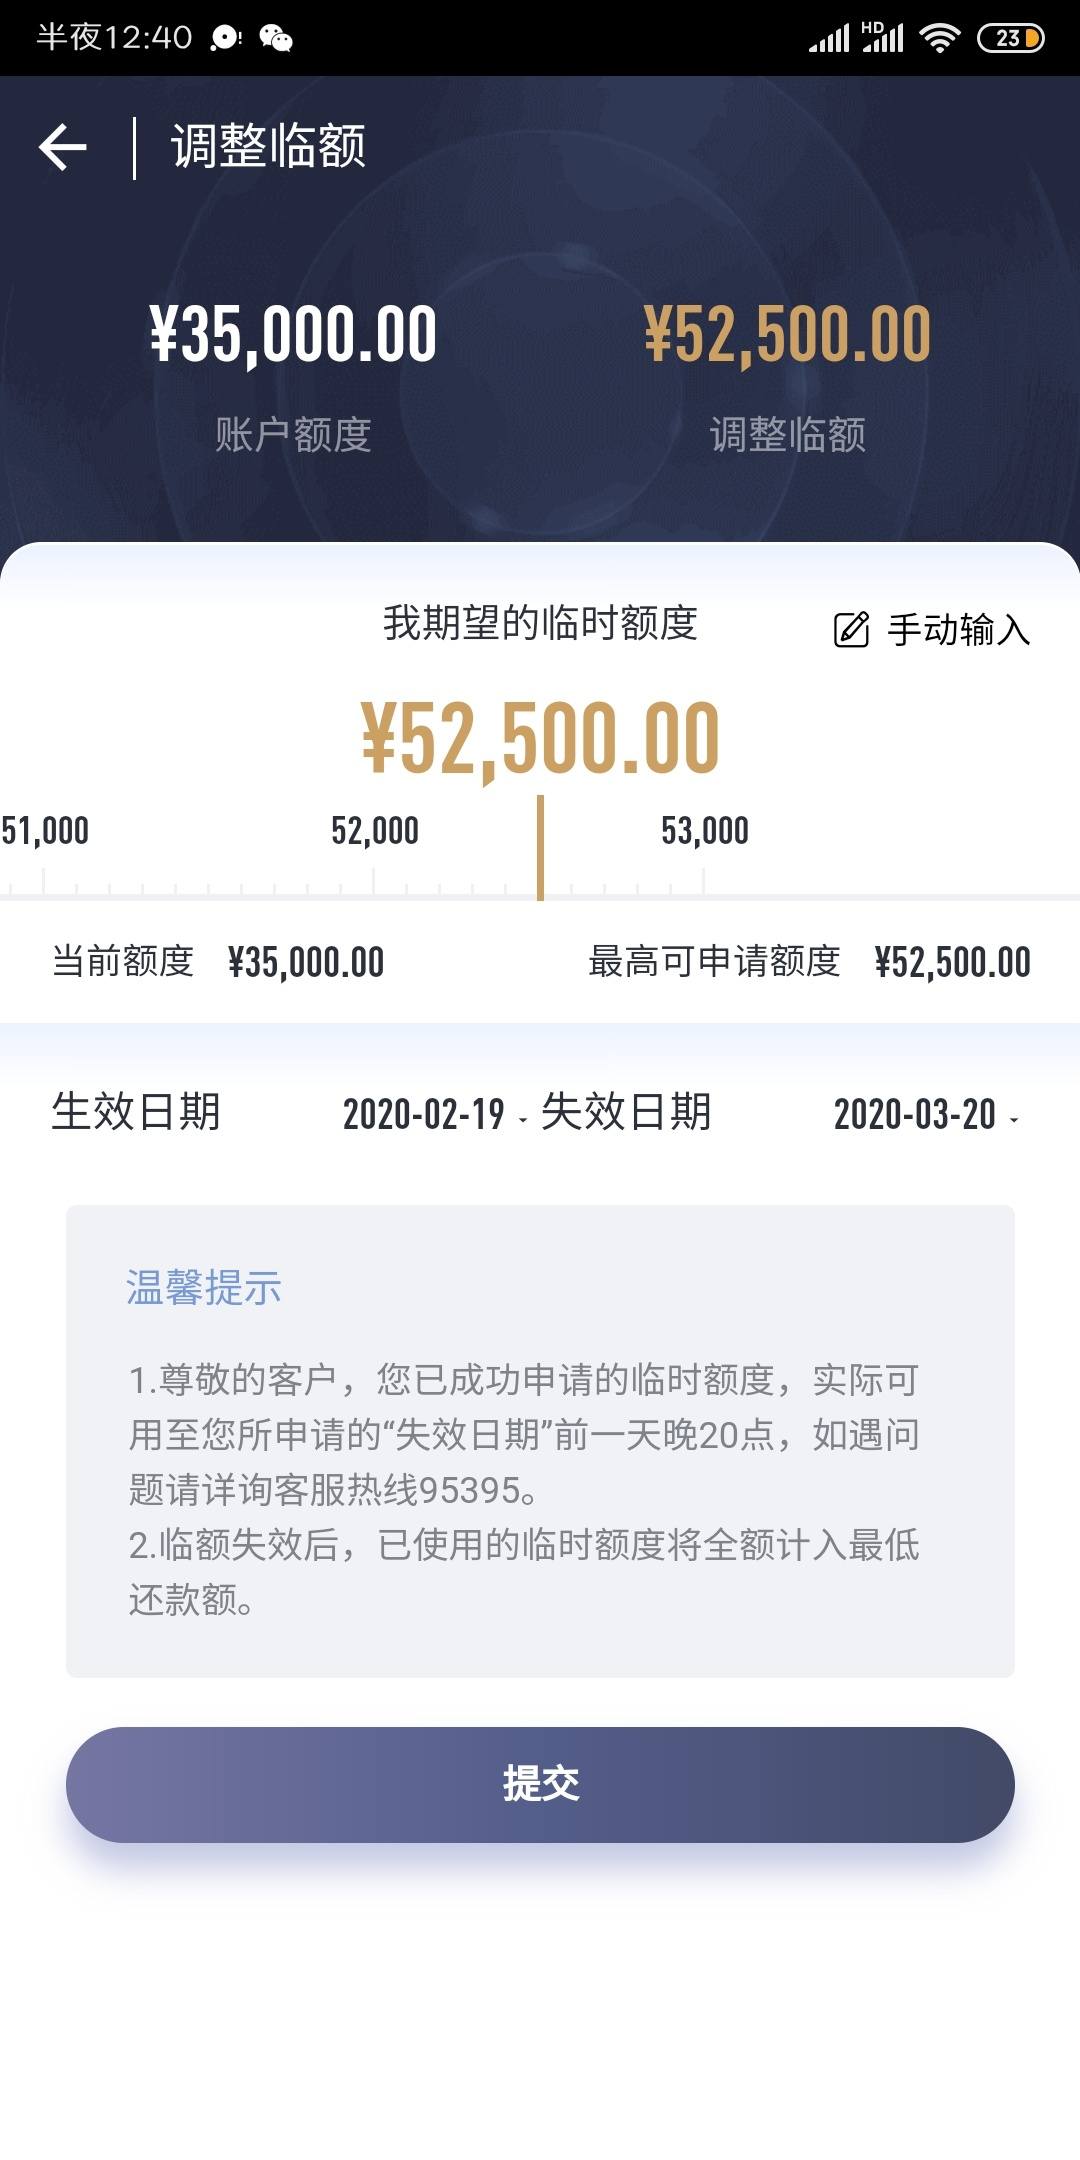
Task: Tap the gold slider indicator line
Action: coord(540,848)
